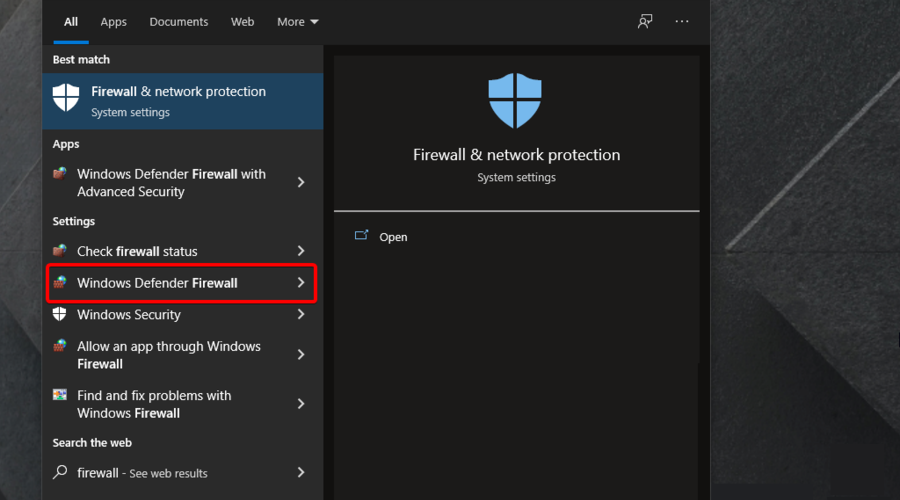Select the Web filter tab
The image size is (900, 500).
click(x=242, y=22)
